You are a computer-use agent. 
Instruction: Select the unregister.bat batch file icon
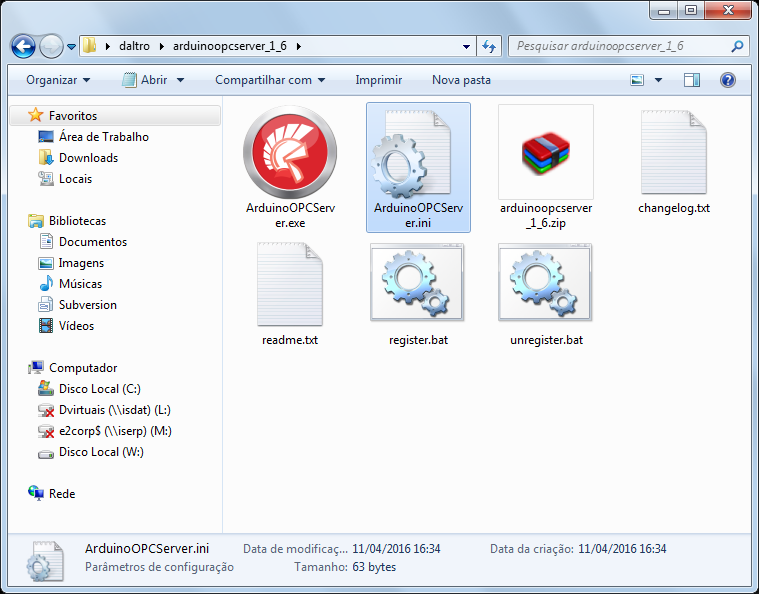pyautogui.click(x=545, y=282)
